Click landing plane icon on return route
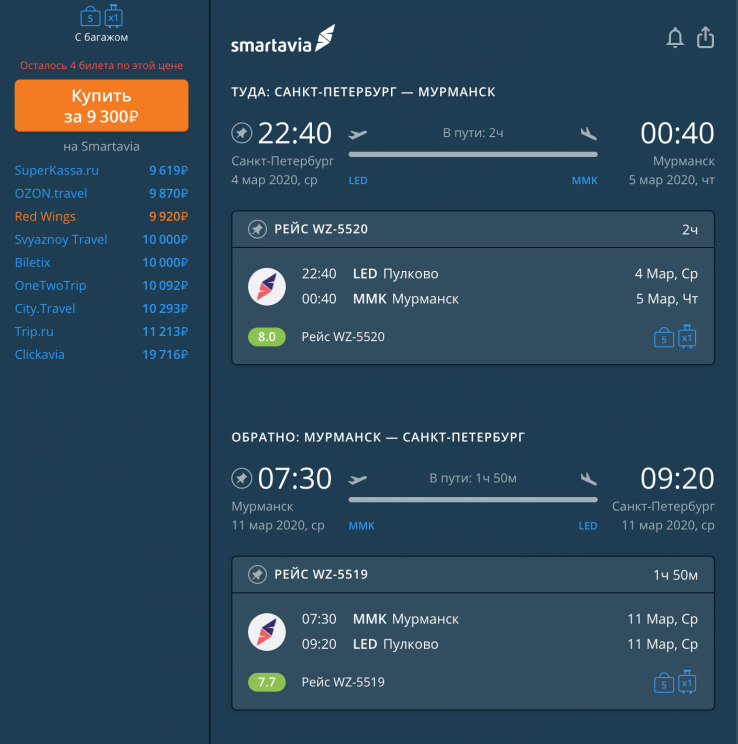The width and height of the screenshot is (738, 744). coord(589,479)
